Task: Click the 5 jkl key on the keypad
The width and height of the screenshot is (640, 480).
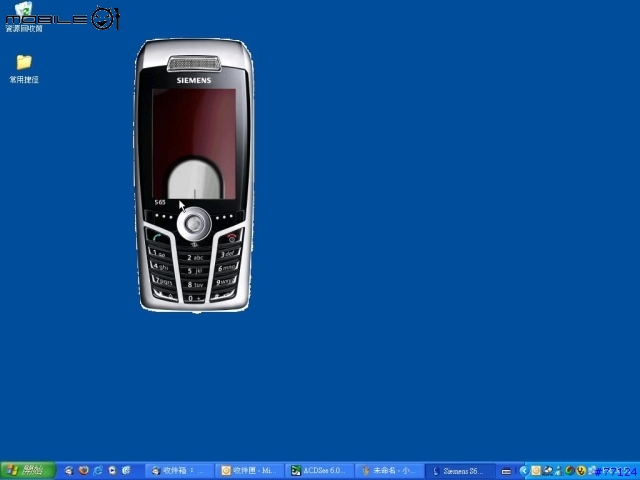Action: 195,271
